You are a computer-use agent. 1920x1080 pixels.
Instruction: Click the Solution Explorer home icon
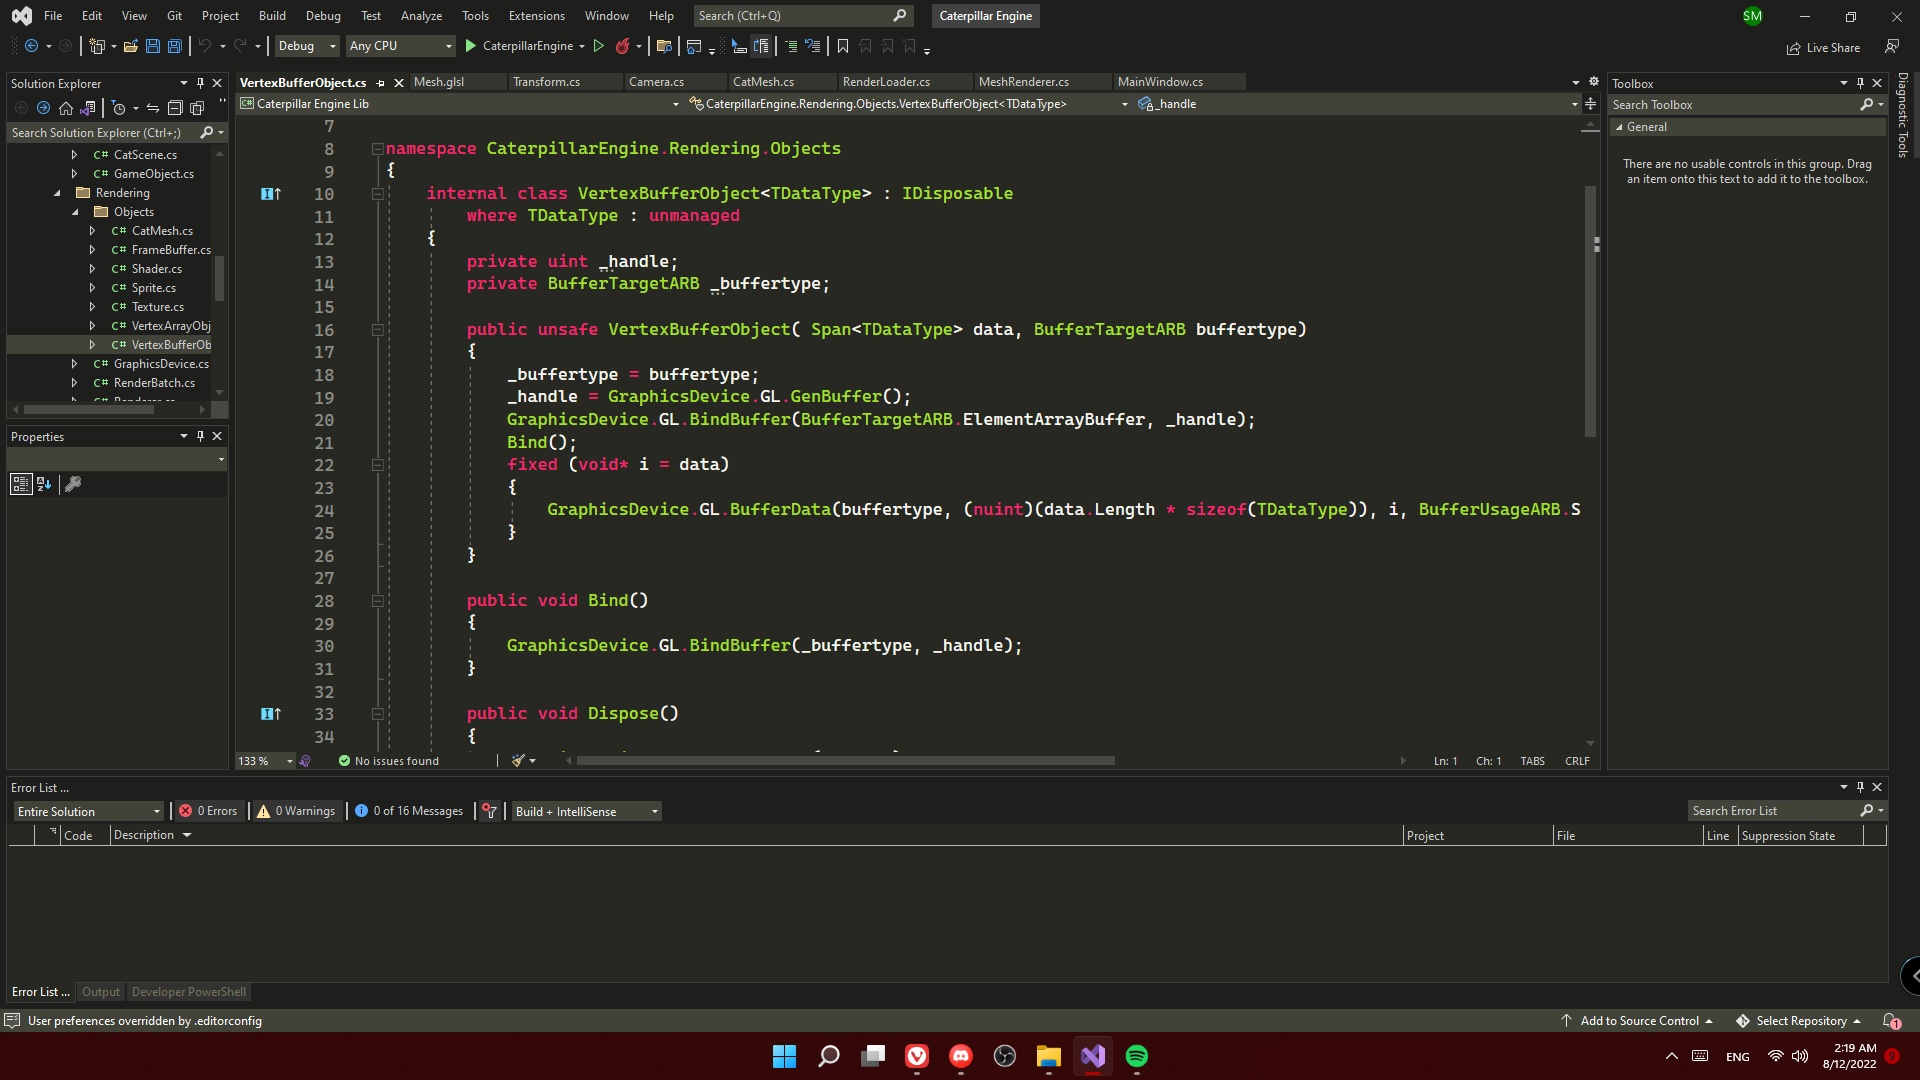coord(65,108)
